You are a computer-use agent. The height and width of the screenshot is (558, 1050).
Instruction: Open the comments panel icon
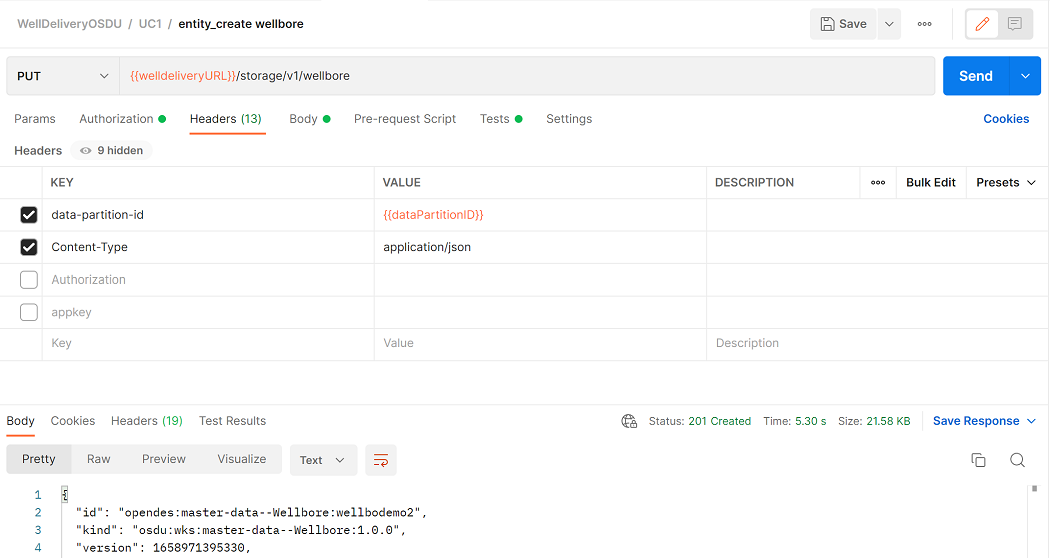(x=1015, y=24)
